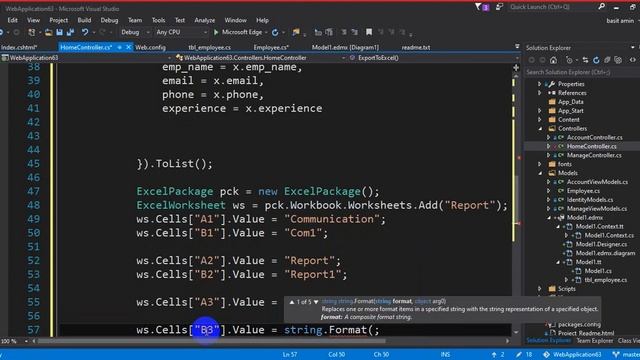Select ManageController.cs in Solution Explorer

tap(594, 155)
